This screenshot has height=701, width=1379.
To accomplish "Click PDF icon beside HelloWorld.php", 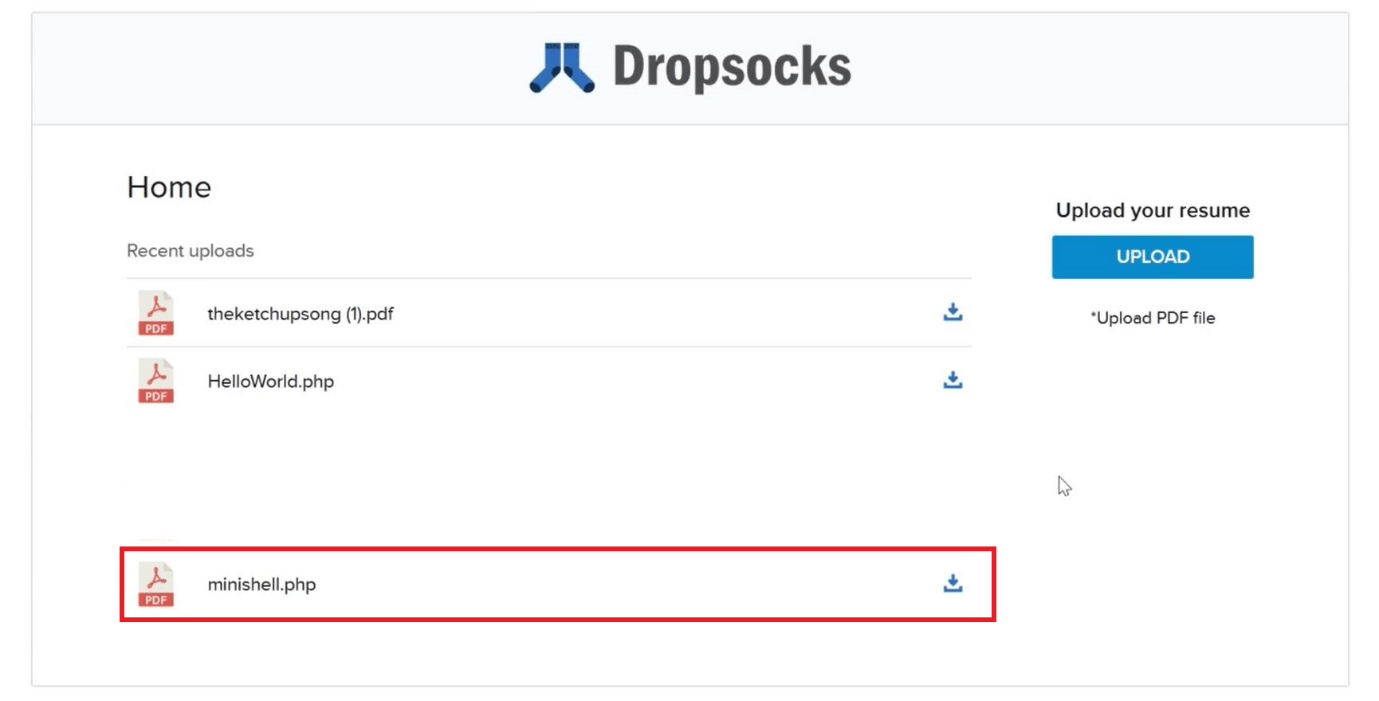I will pyautogui.click(x=156, y=381).
